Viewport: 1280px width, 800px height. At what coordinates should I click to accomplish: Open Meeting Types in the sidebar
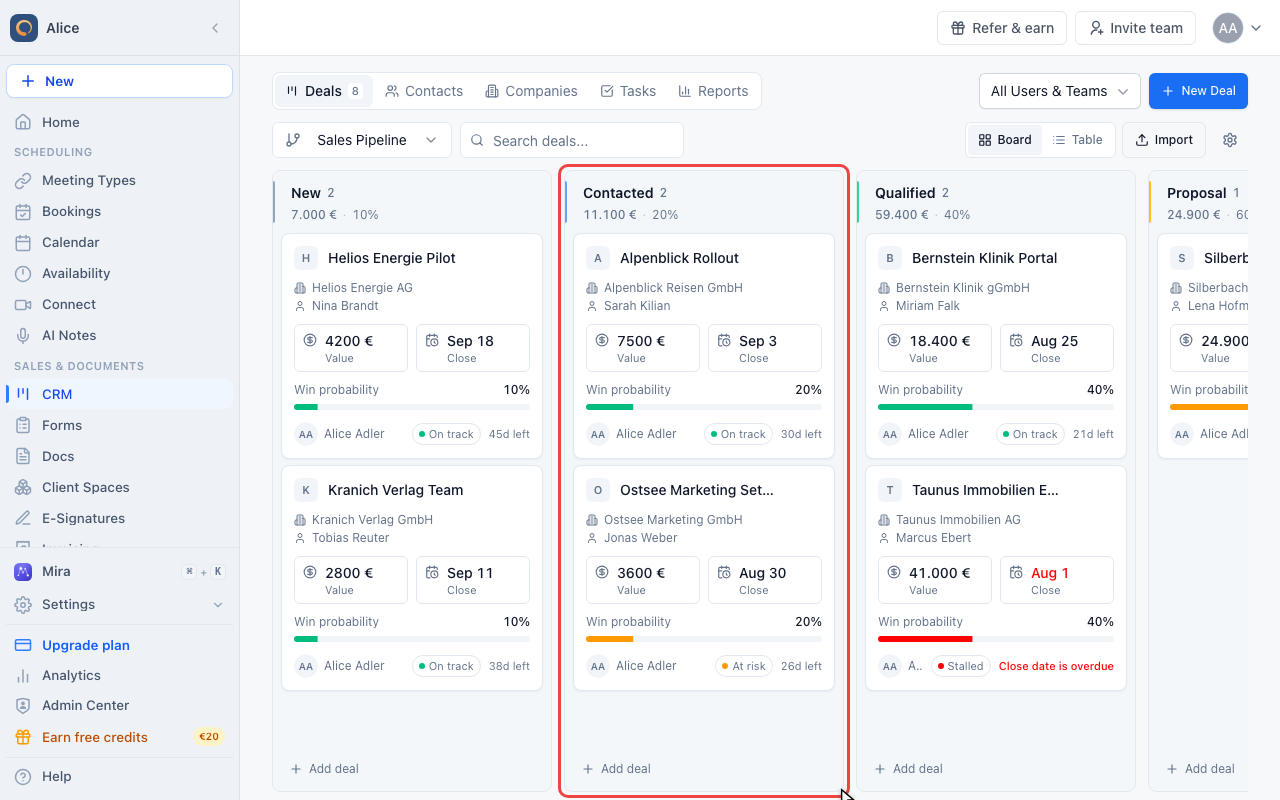119,180
